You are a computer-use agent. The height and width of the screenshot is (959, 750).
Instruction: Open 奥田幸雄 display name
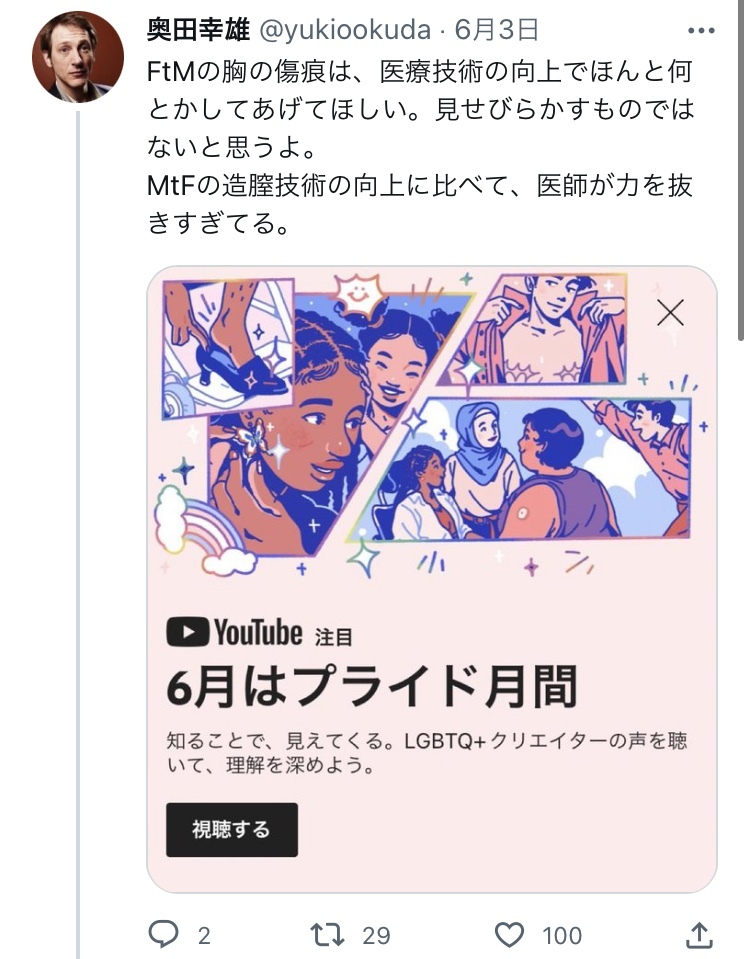(198, 29)
